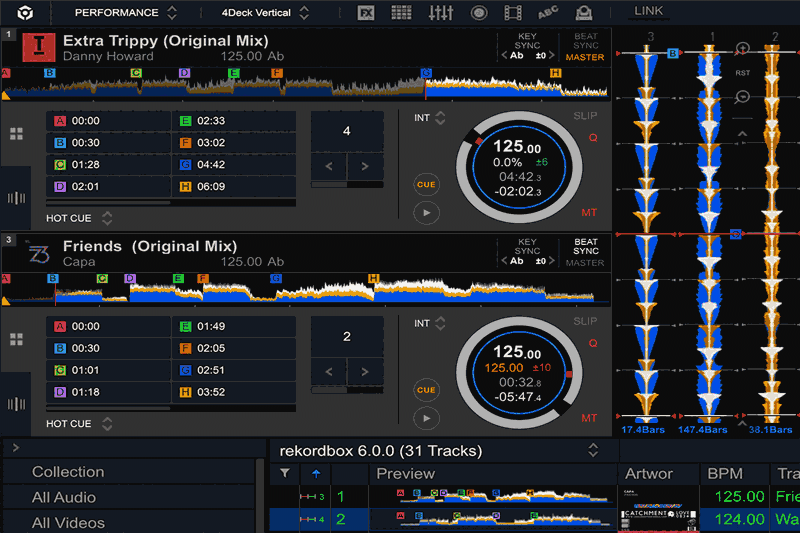Decrease beat jump size on deck 3
Viewport: 800px width, 533px height.
click(329, 372)
